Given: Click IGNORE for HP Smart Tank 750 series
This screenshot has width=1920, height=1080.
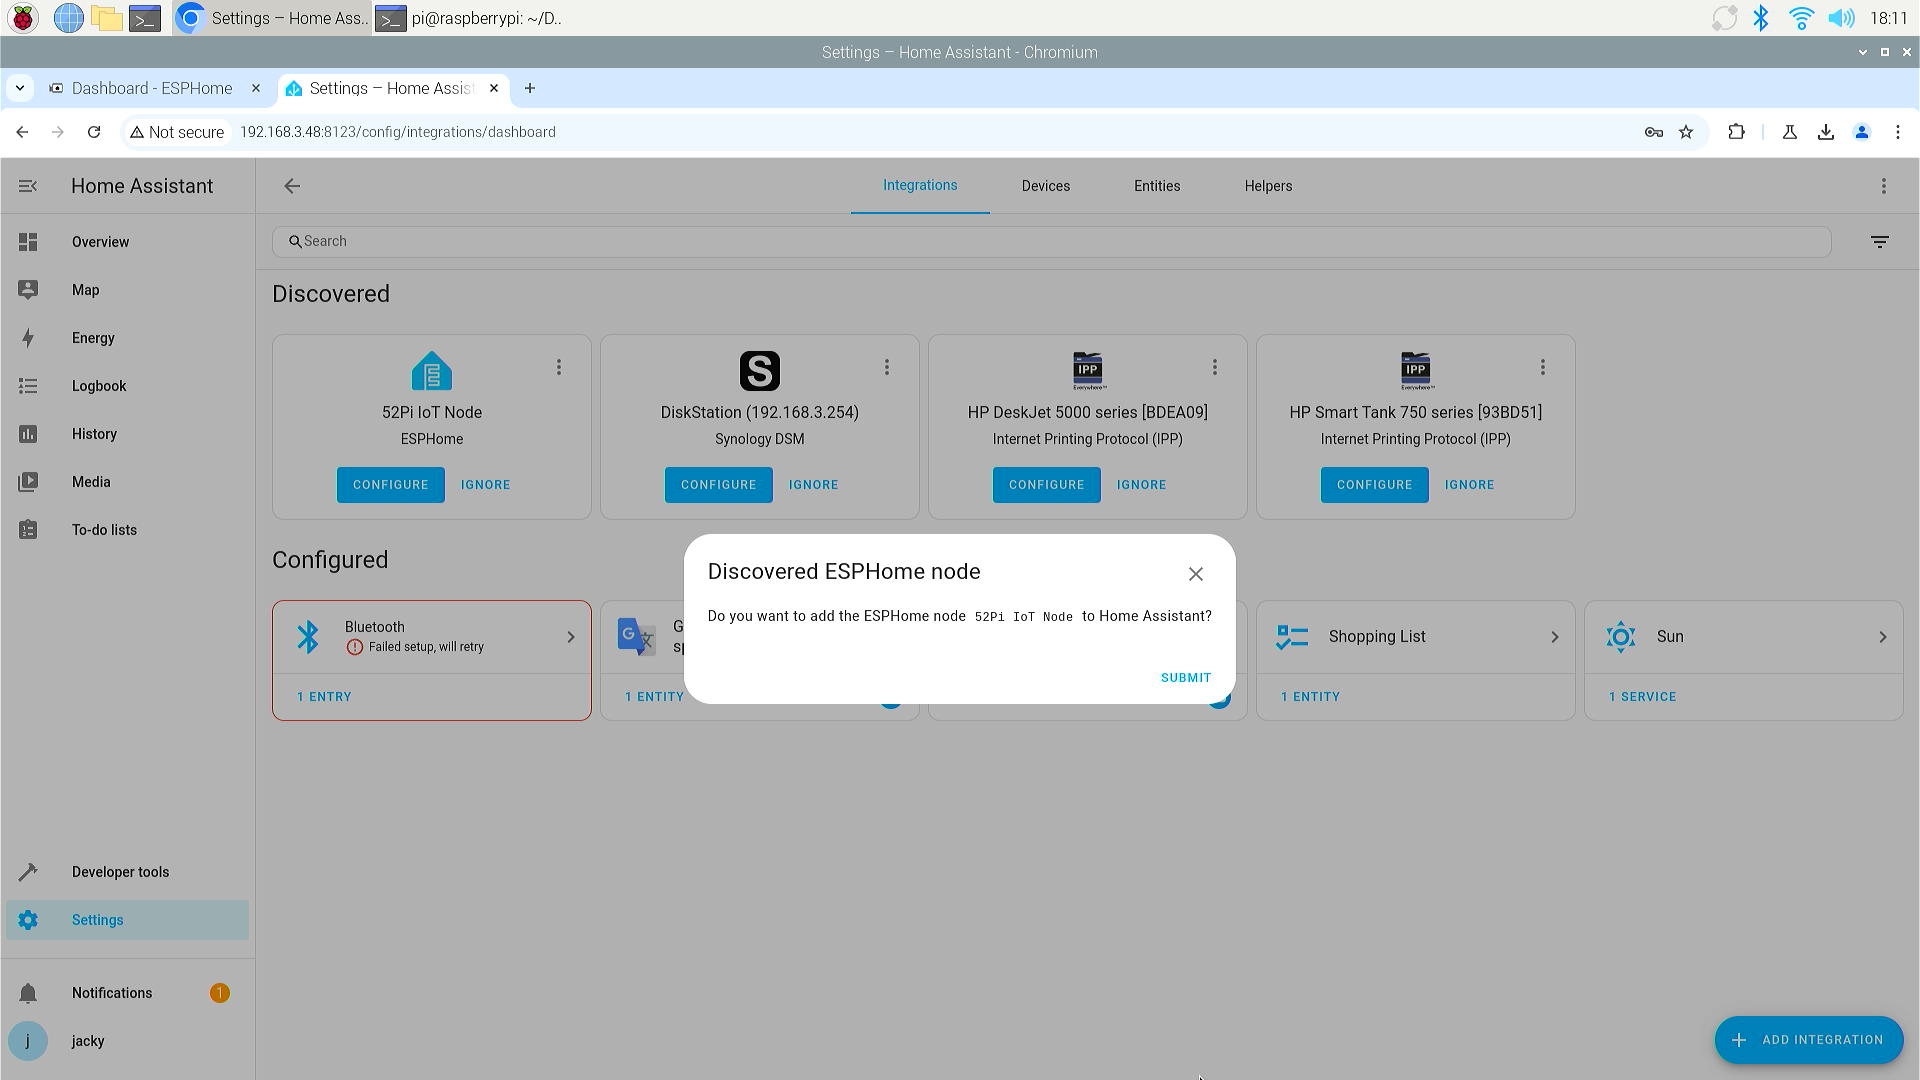Looking at the screenshot, I should click(1469, 484).
